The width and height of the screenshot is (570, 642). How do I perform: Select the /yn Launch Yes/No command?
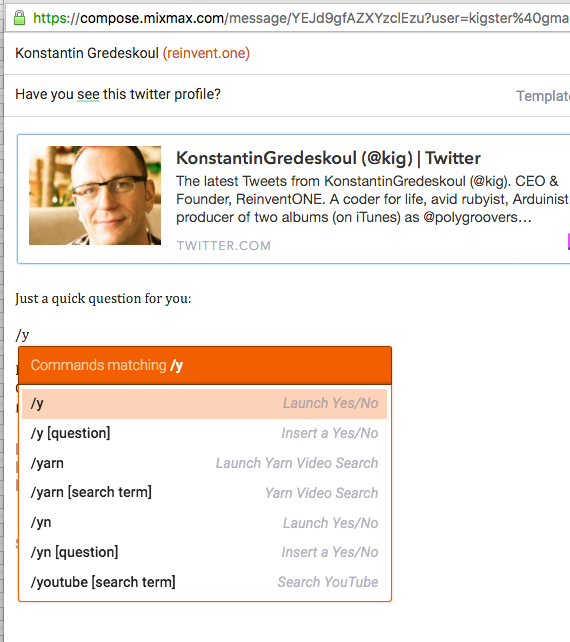pos(204,523)
